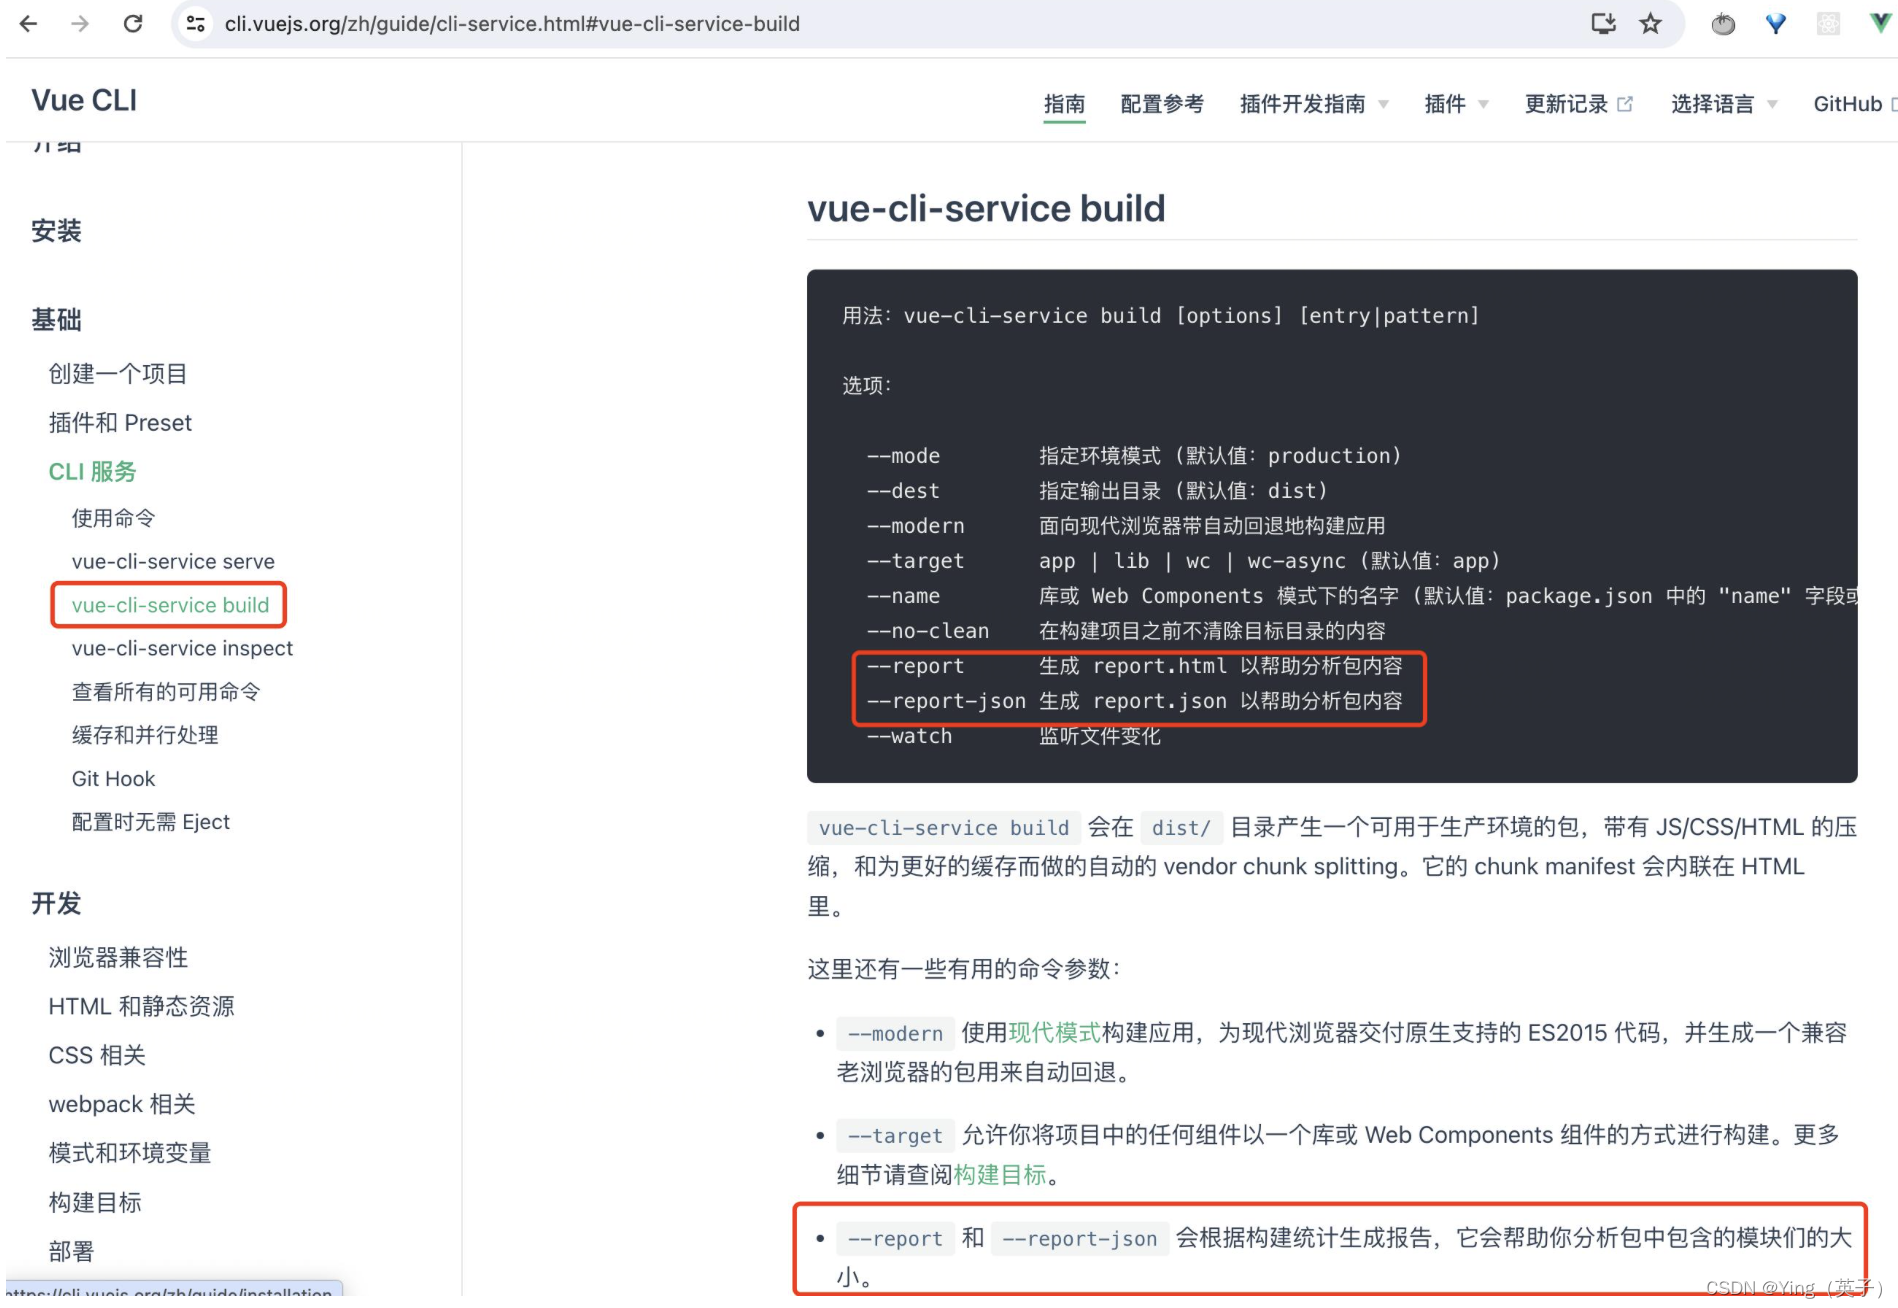
Task: Jump to 查看所有的可用命令 subsection
Action: click(166, 692)
